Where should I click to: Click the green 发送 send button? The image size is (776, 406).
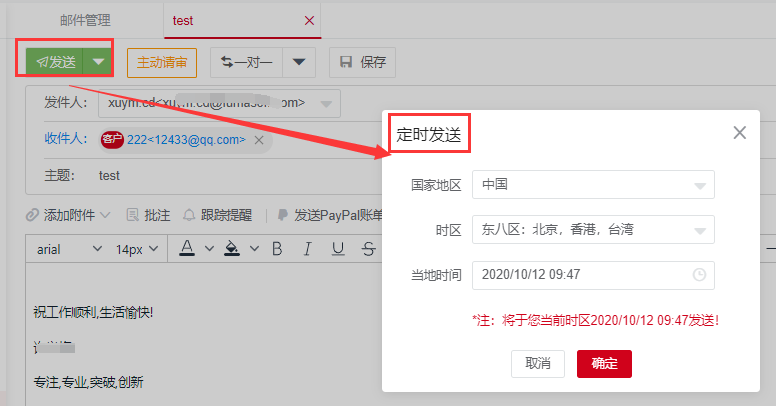[56, 61]
